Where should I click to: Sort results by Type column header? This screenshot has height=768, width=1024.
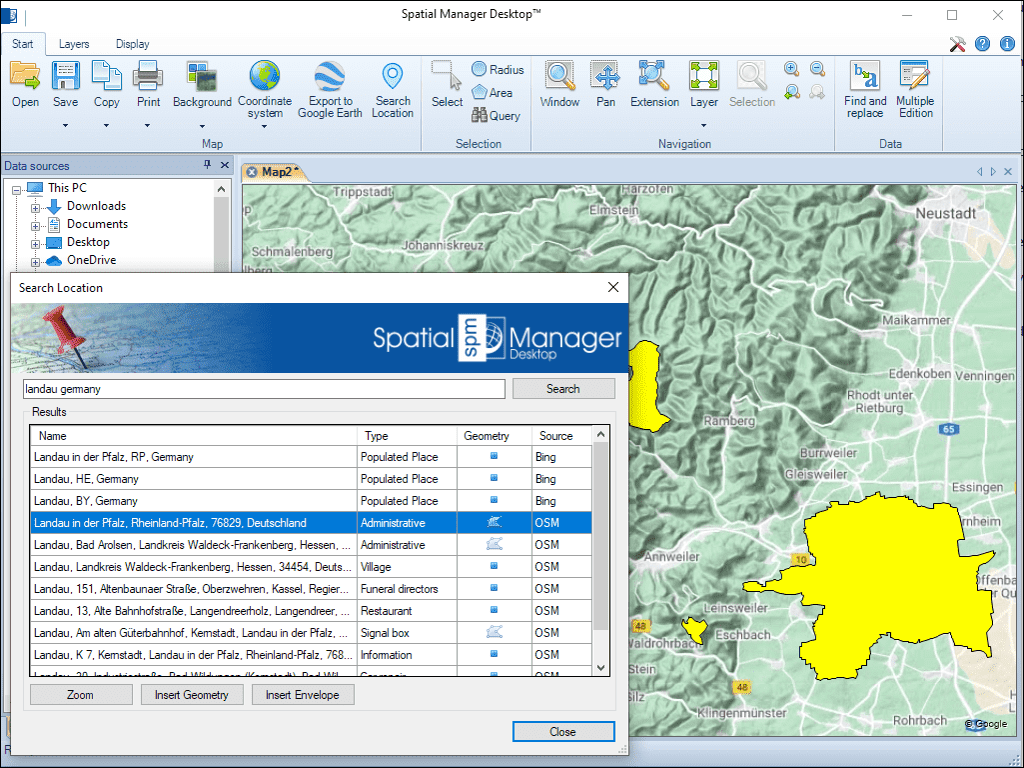click(407, 436)
